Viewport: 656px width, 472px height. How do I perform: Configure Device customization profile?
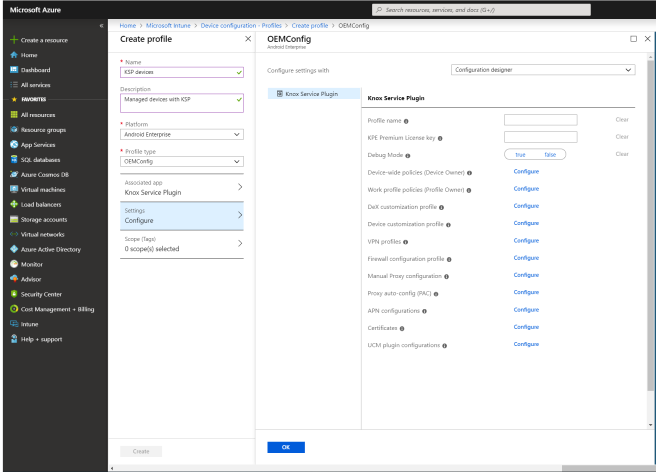[x=526, y=223]
